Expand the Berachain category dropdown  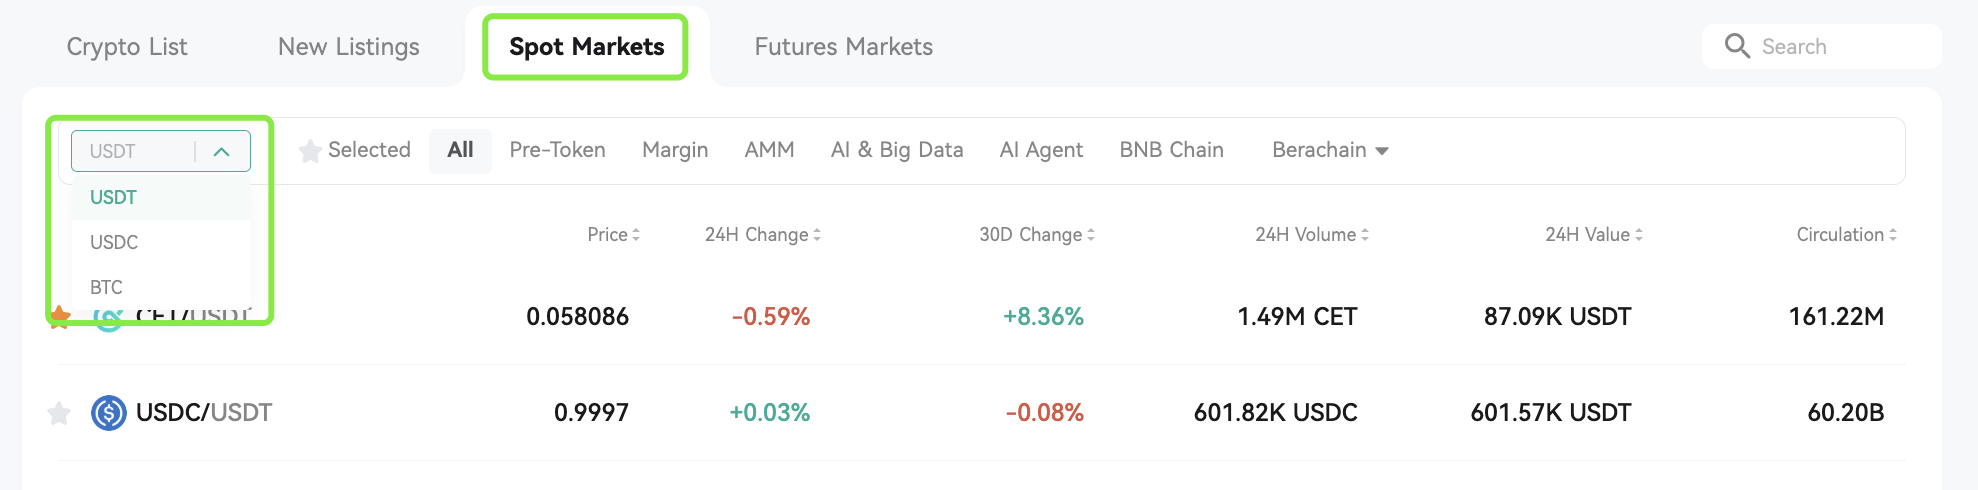(x=1330, y=150)
